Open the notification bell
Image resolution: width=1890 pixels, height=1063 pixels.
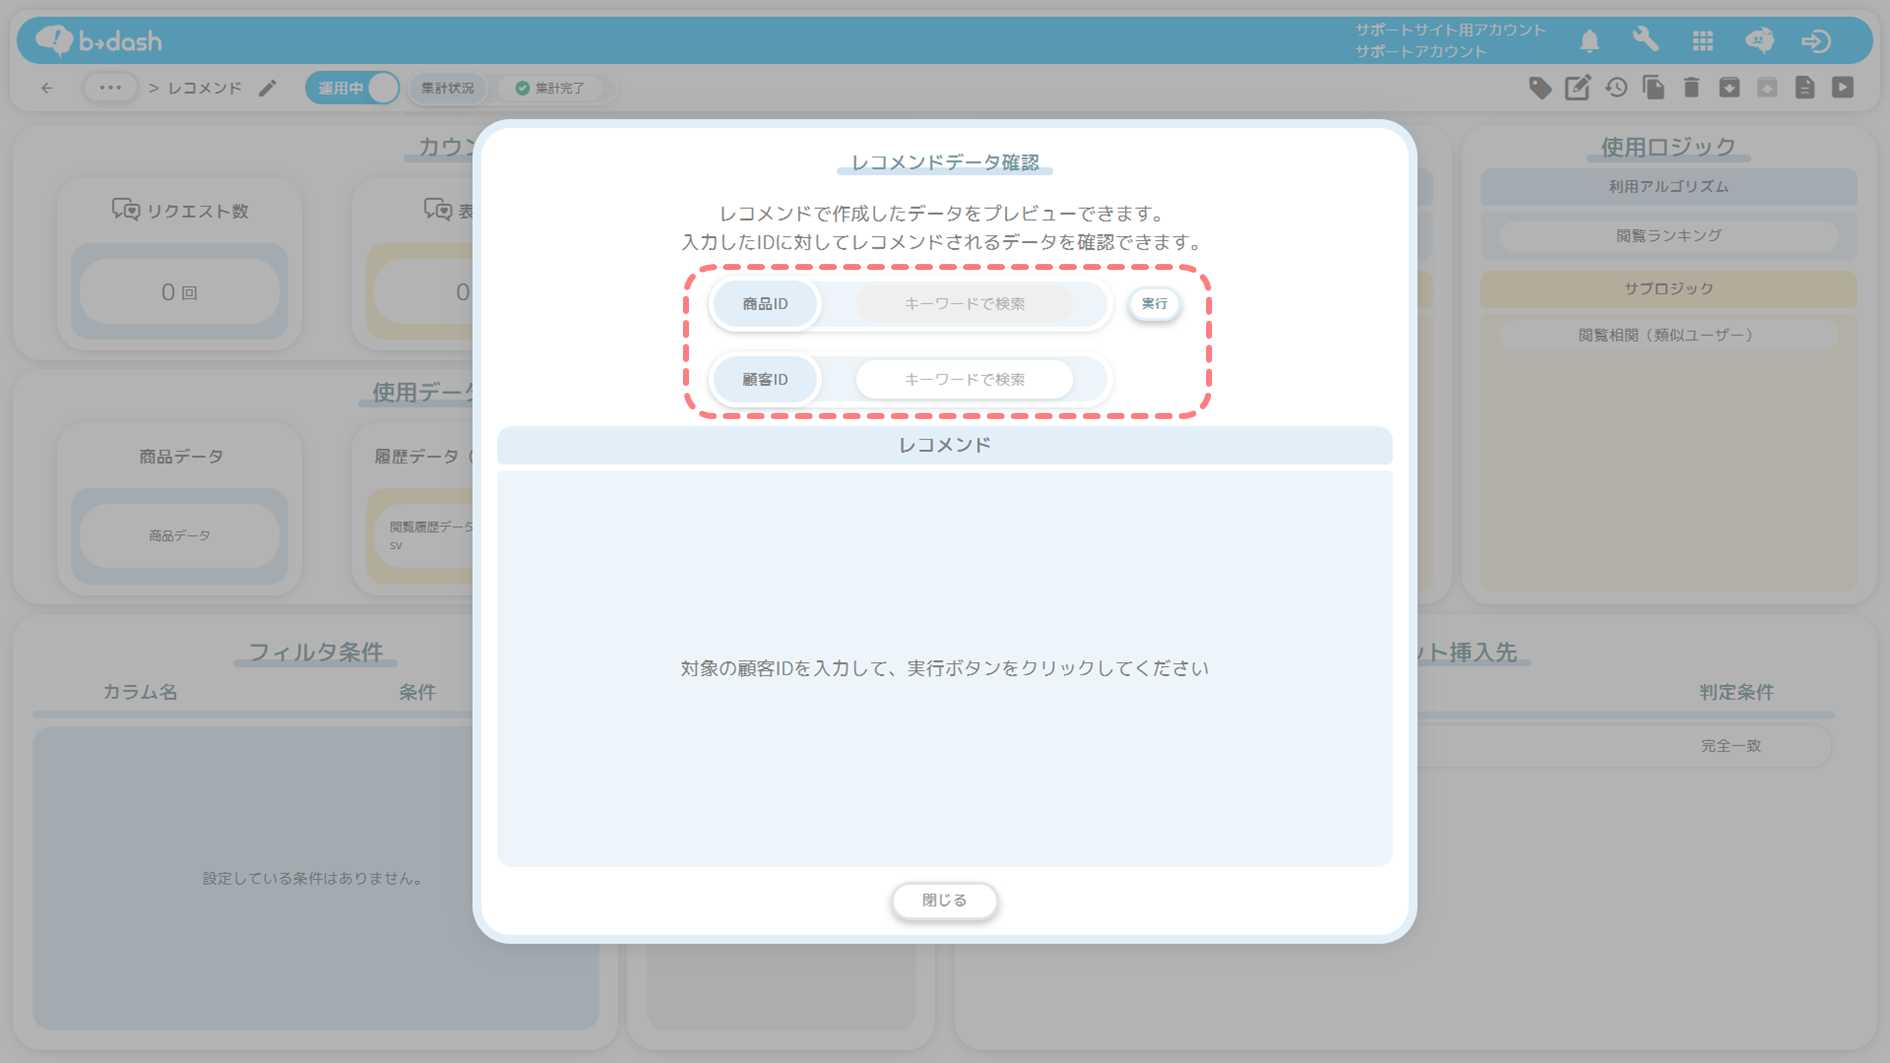pos(1589,41)
